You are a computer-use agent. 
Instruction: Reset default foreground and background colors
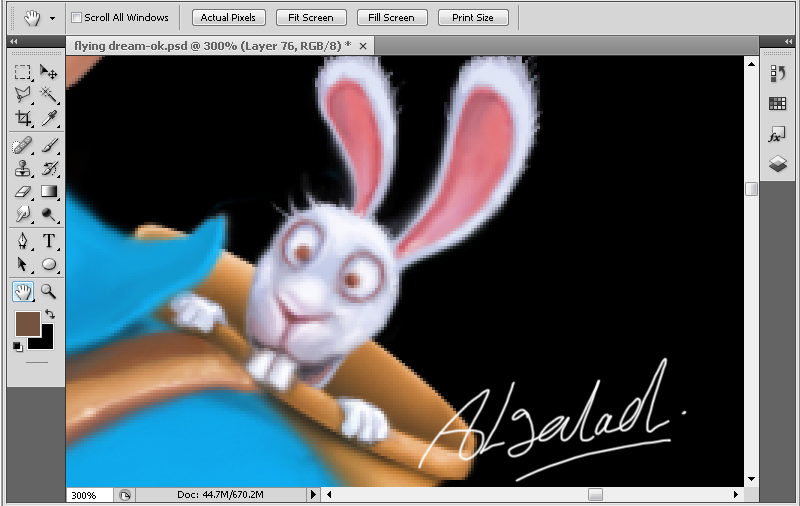tap(17, 347)
